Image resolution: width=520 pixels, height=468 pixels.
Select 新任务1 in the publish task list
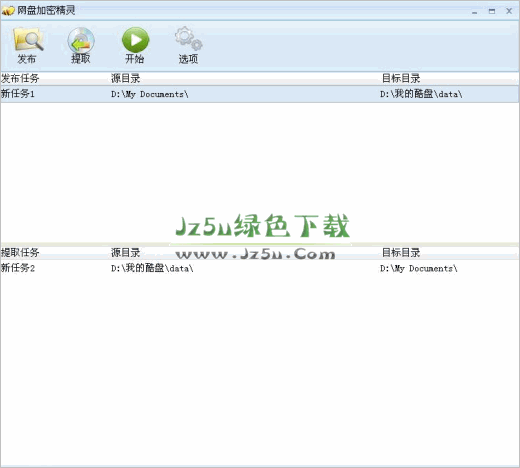(18, 94)
